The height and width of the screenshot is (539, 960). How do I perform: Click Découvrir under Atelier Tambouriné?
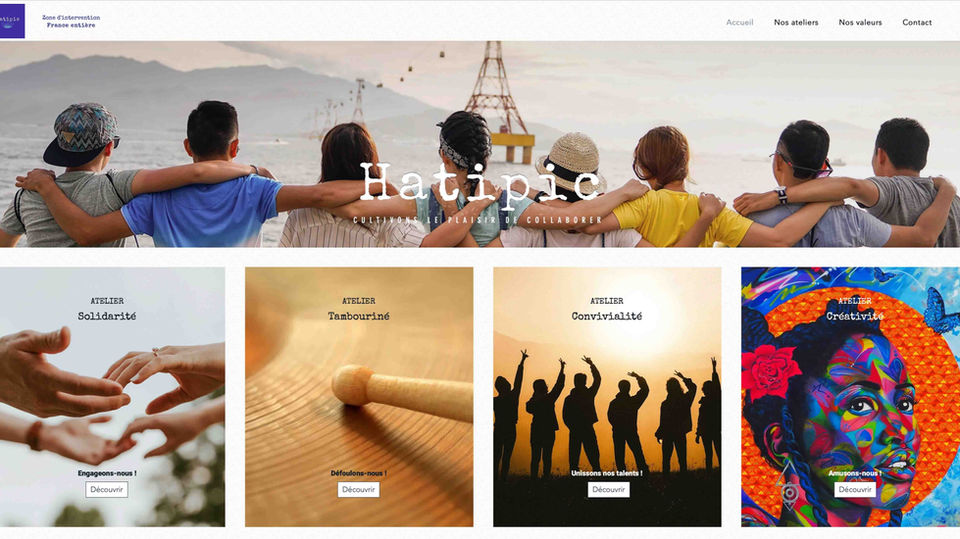click(358, 489)
